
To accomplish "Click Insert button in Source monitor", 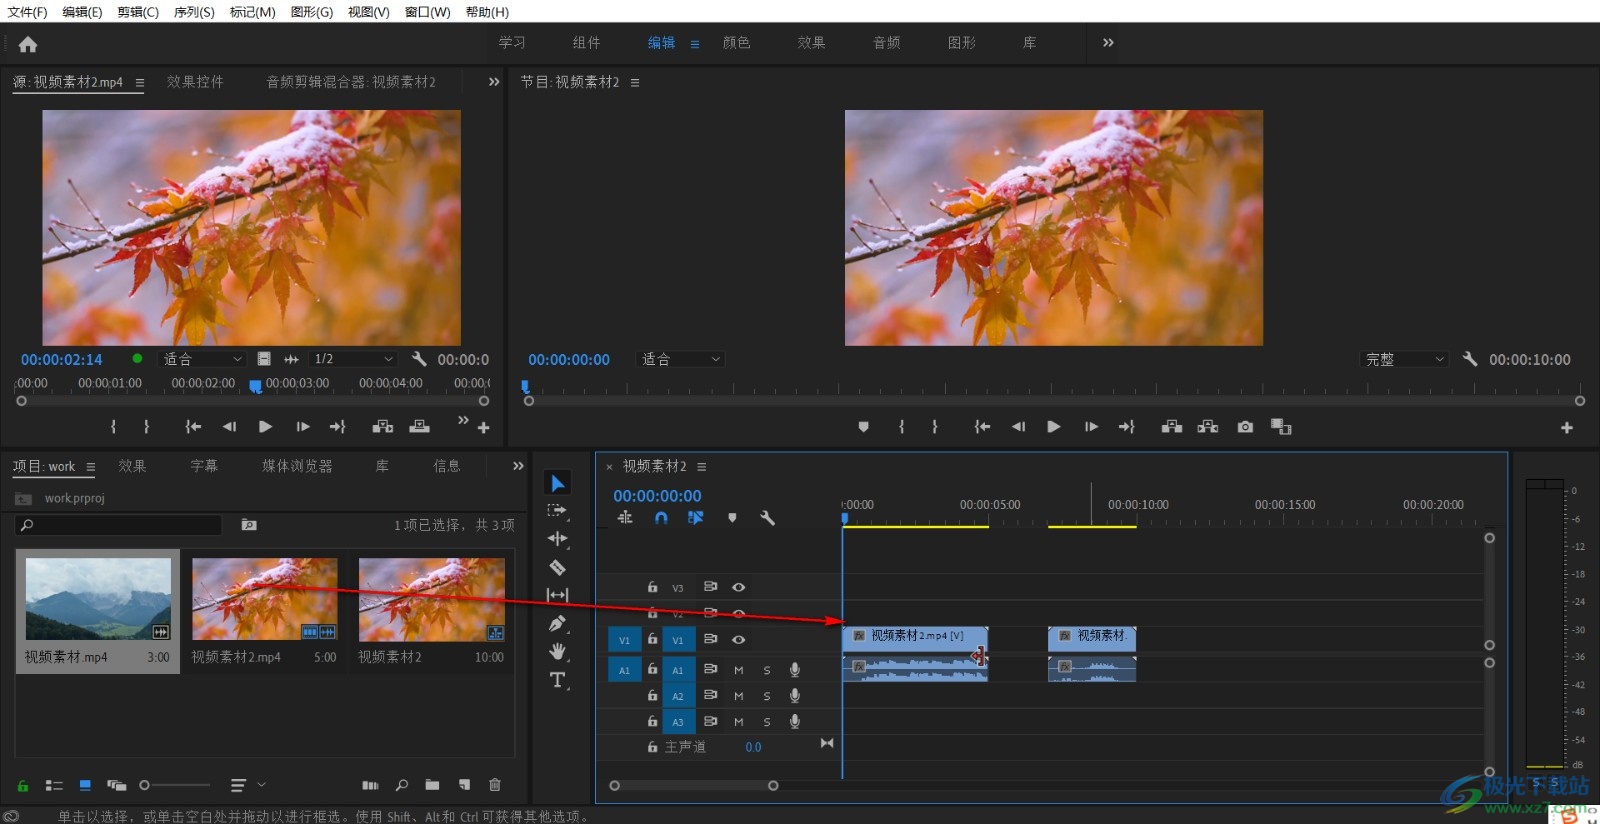I will [x=382, y=427].
